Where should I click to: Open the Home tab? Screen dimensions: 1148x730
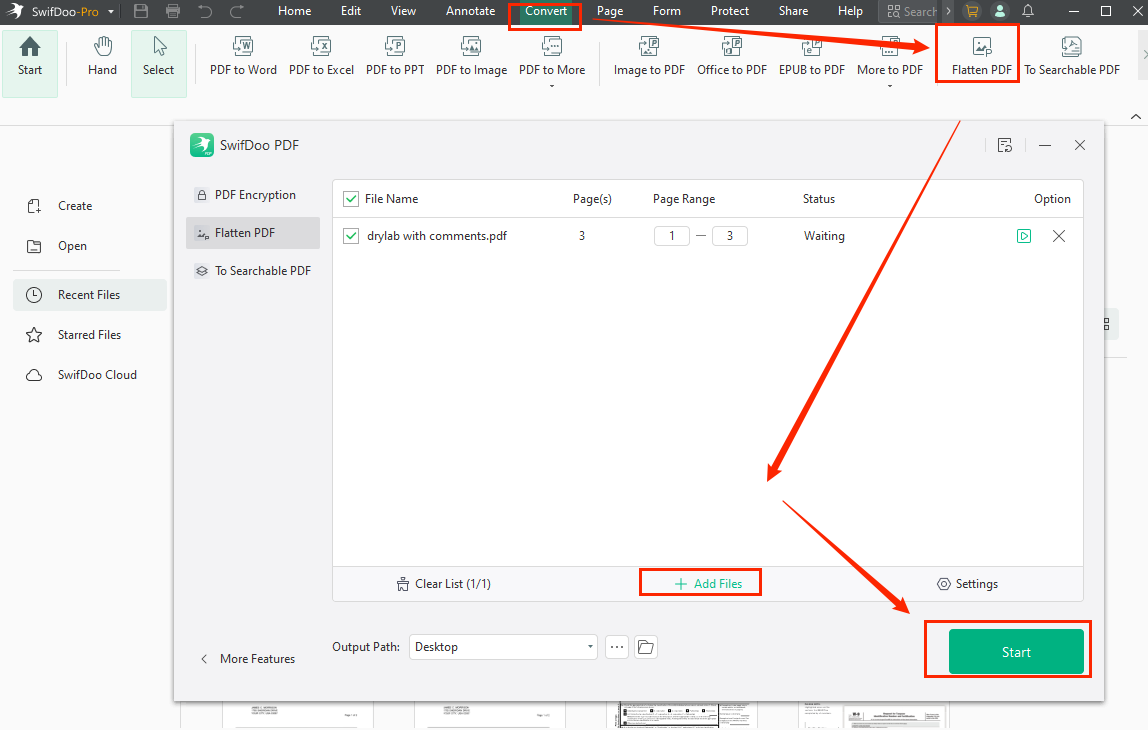[x=294, y=11]
